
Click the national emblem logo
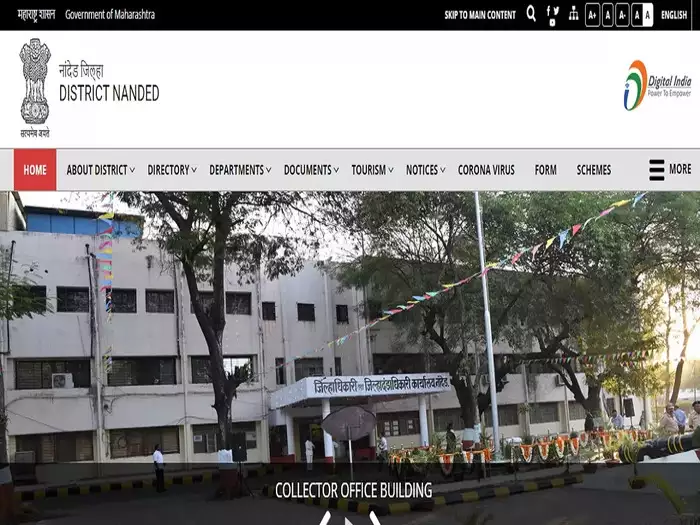click(35, 88)
